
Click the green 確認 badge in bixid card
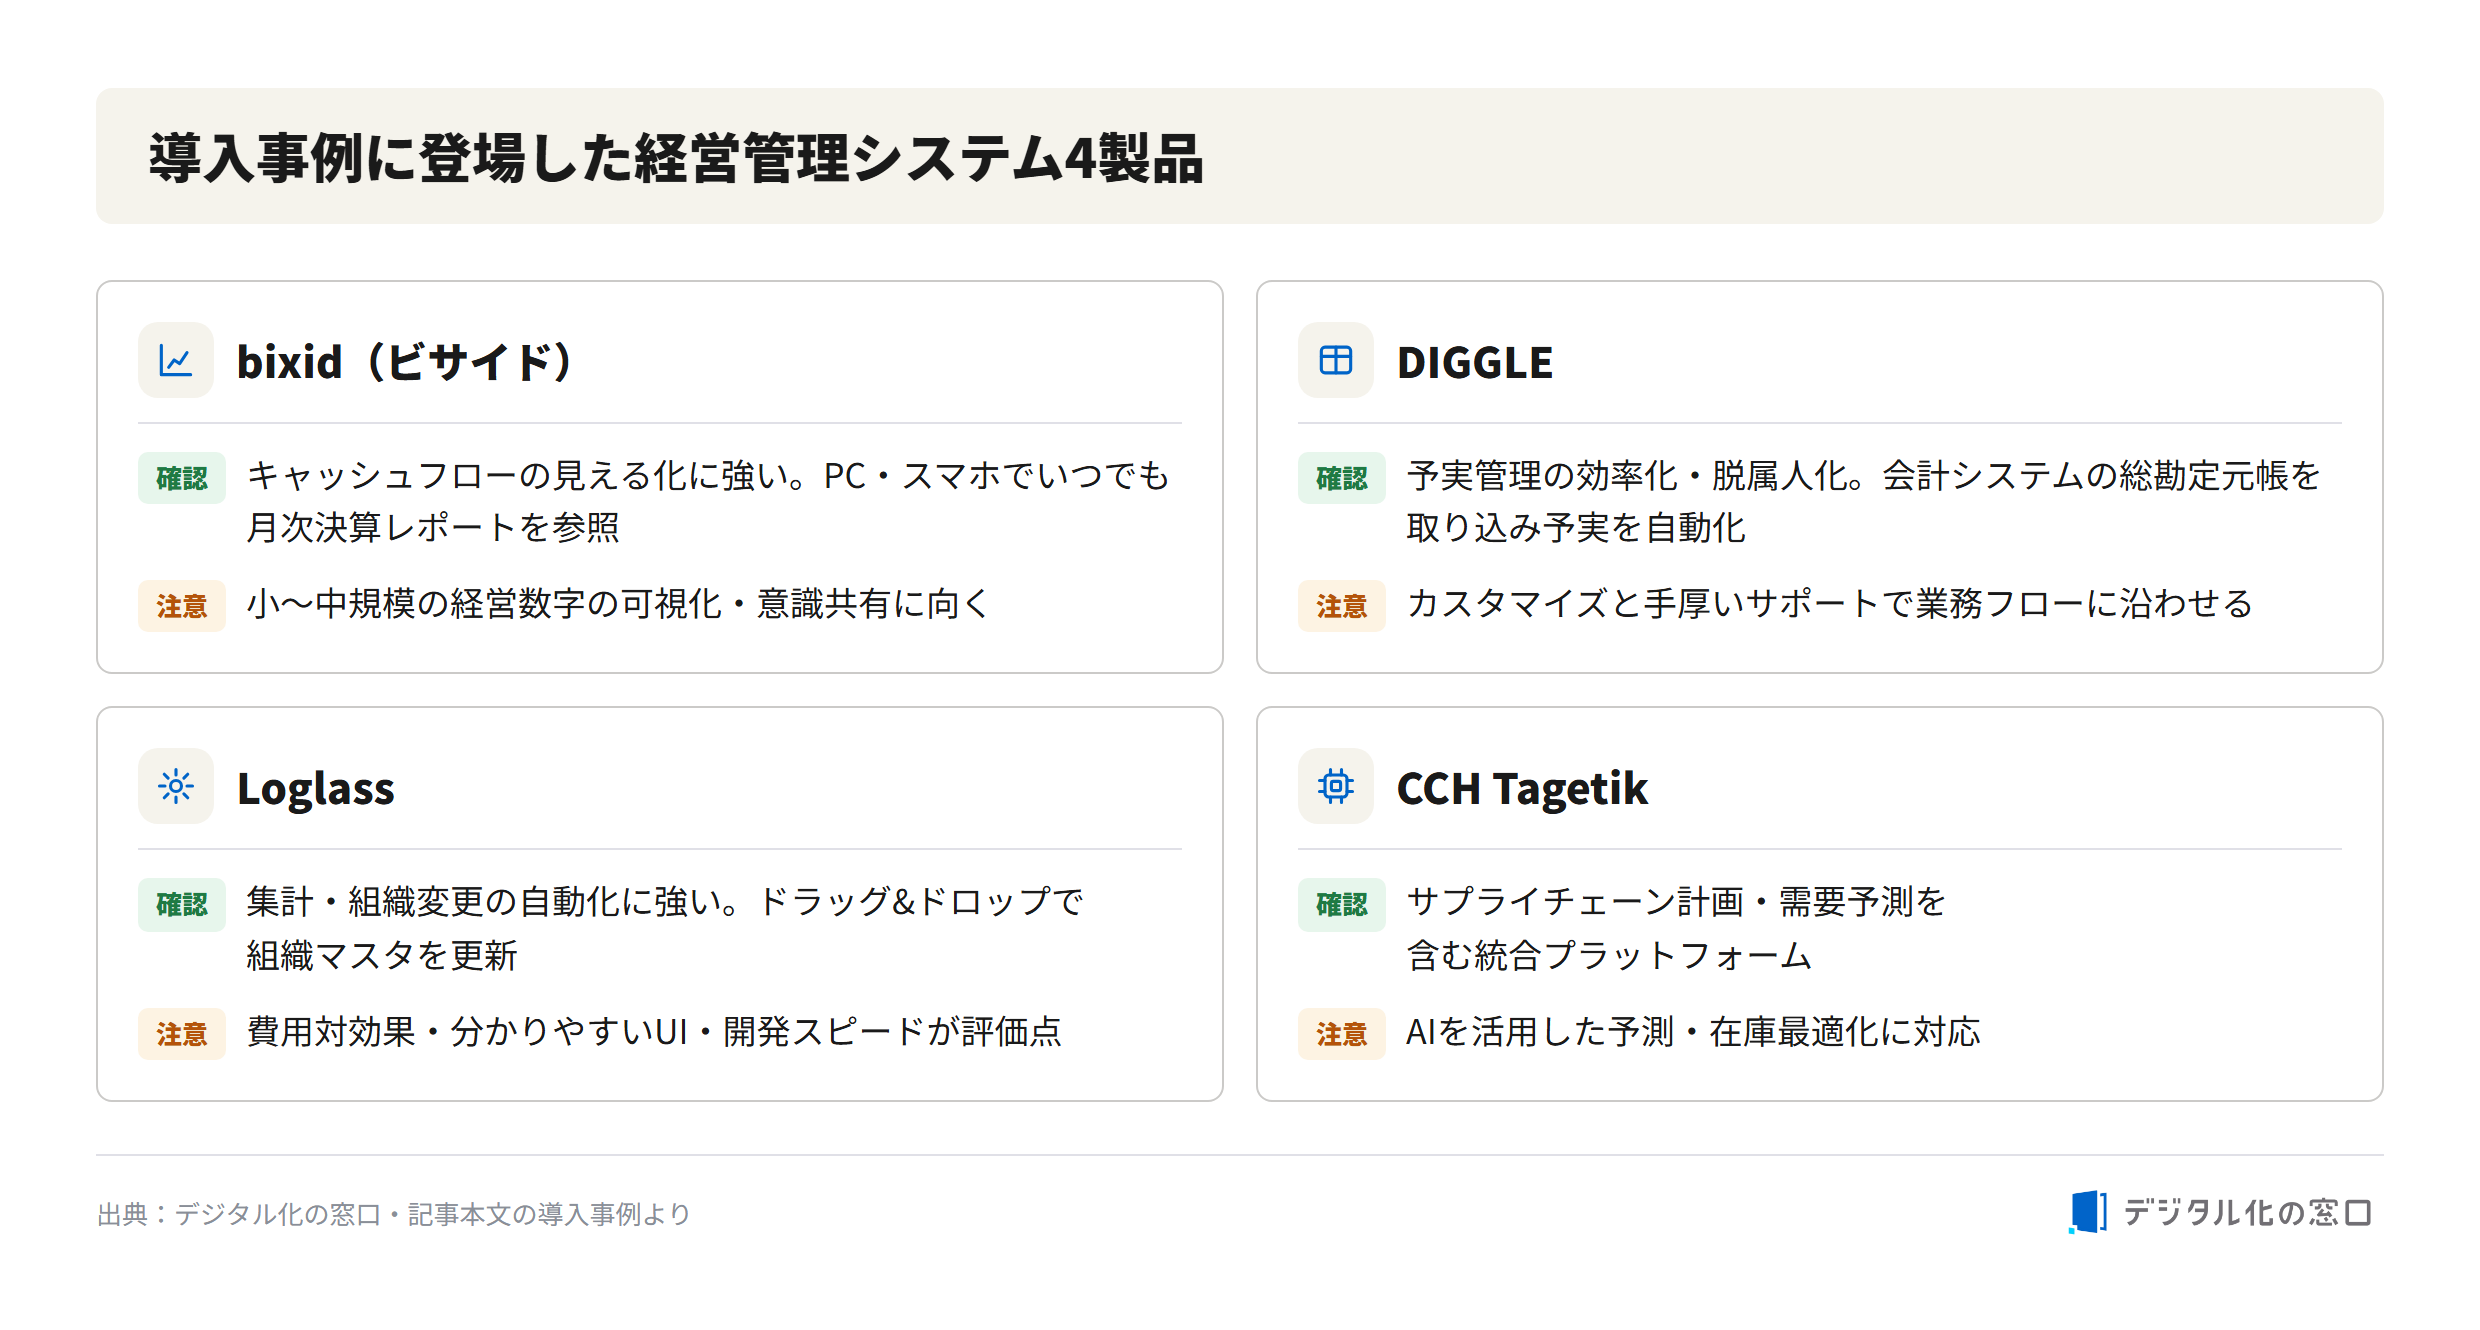point(182,478)
